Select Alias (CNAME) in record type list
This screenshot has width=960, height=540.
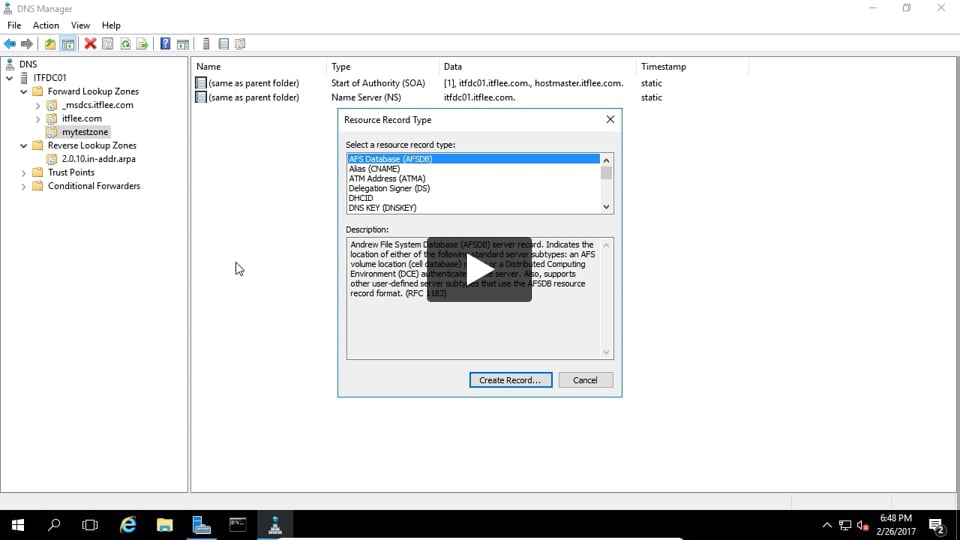pos(374,169)
